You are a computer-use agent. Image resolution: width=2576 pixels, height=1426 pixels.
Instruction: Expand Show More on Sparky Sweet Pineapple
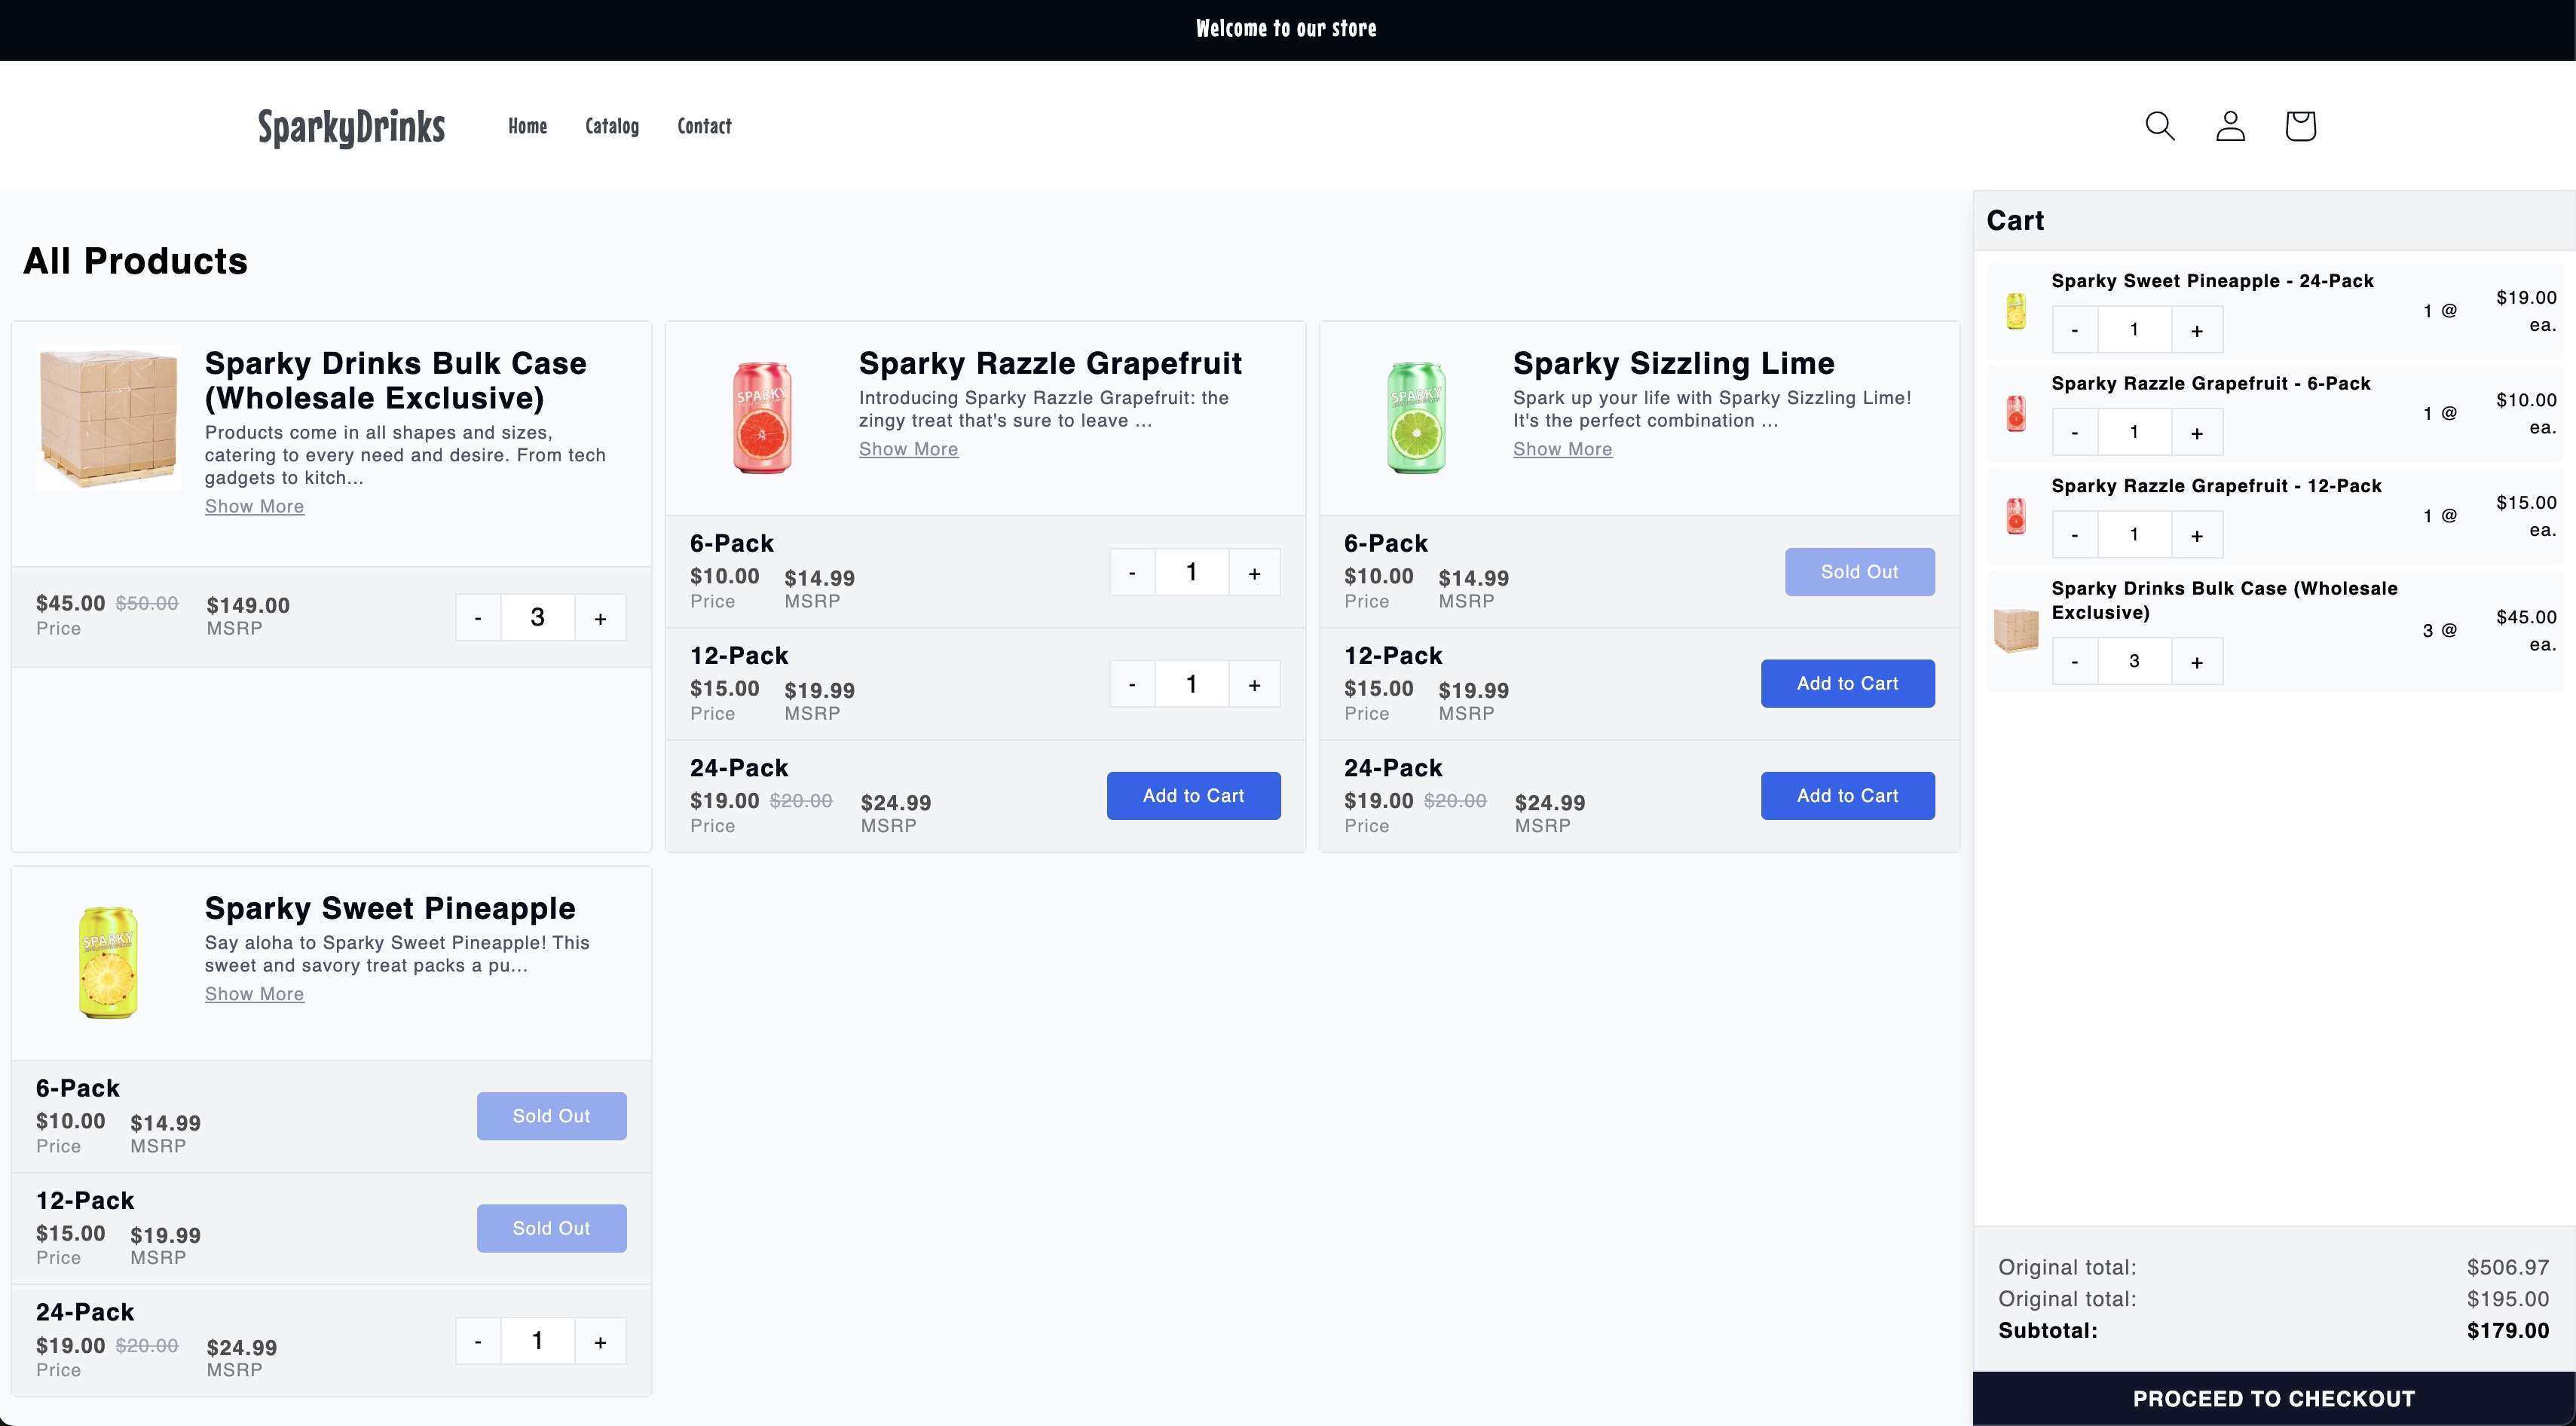(x=254, y=993)
